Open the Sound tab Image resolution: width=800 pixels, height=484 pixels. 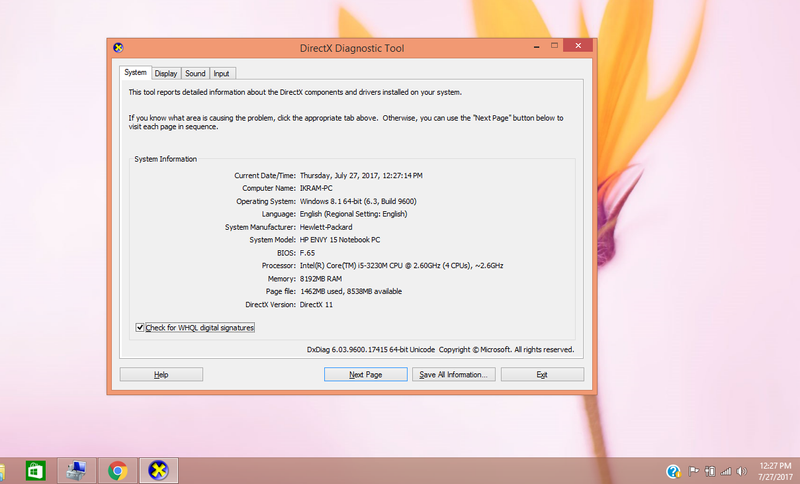(x=195, y=73)
